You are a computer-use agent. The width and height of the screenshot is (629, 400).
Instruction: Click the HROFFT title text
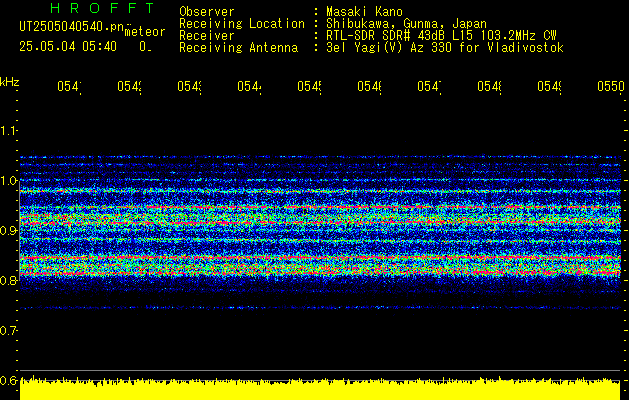(103, 8)
